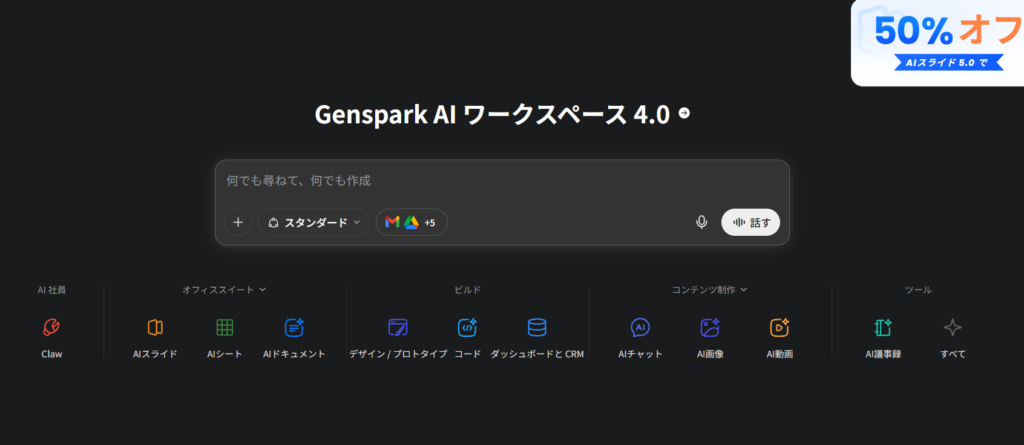Open the Claw AI employee tool

coord(52,338)
